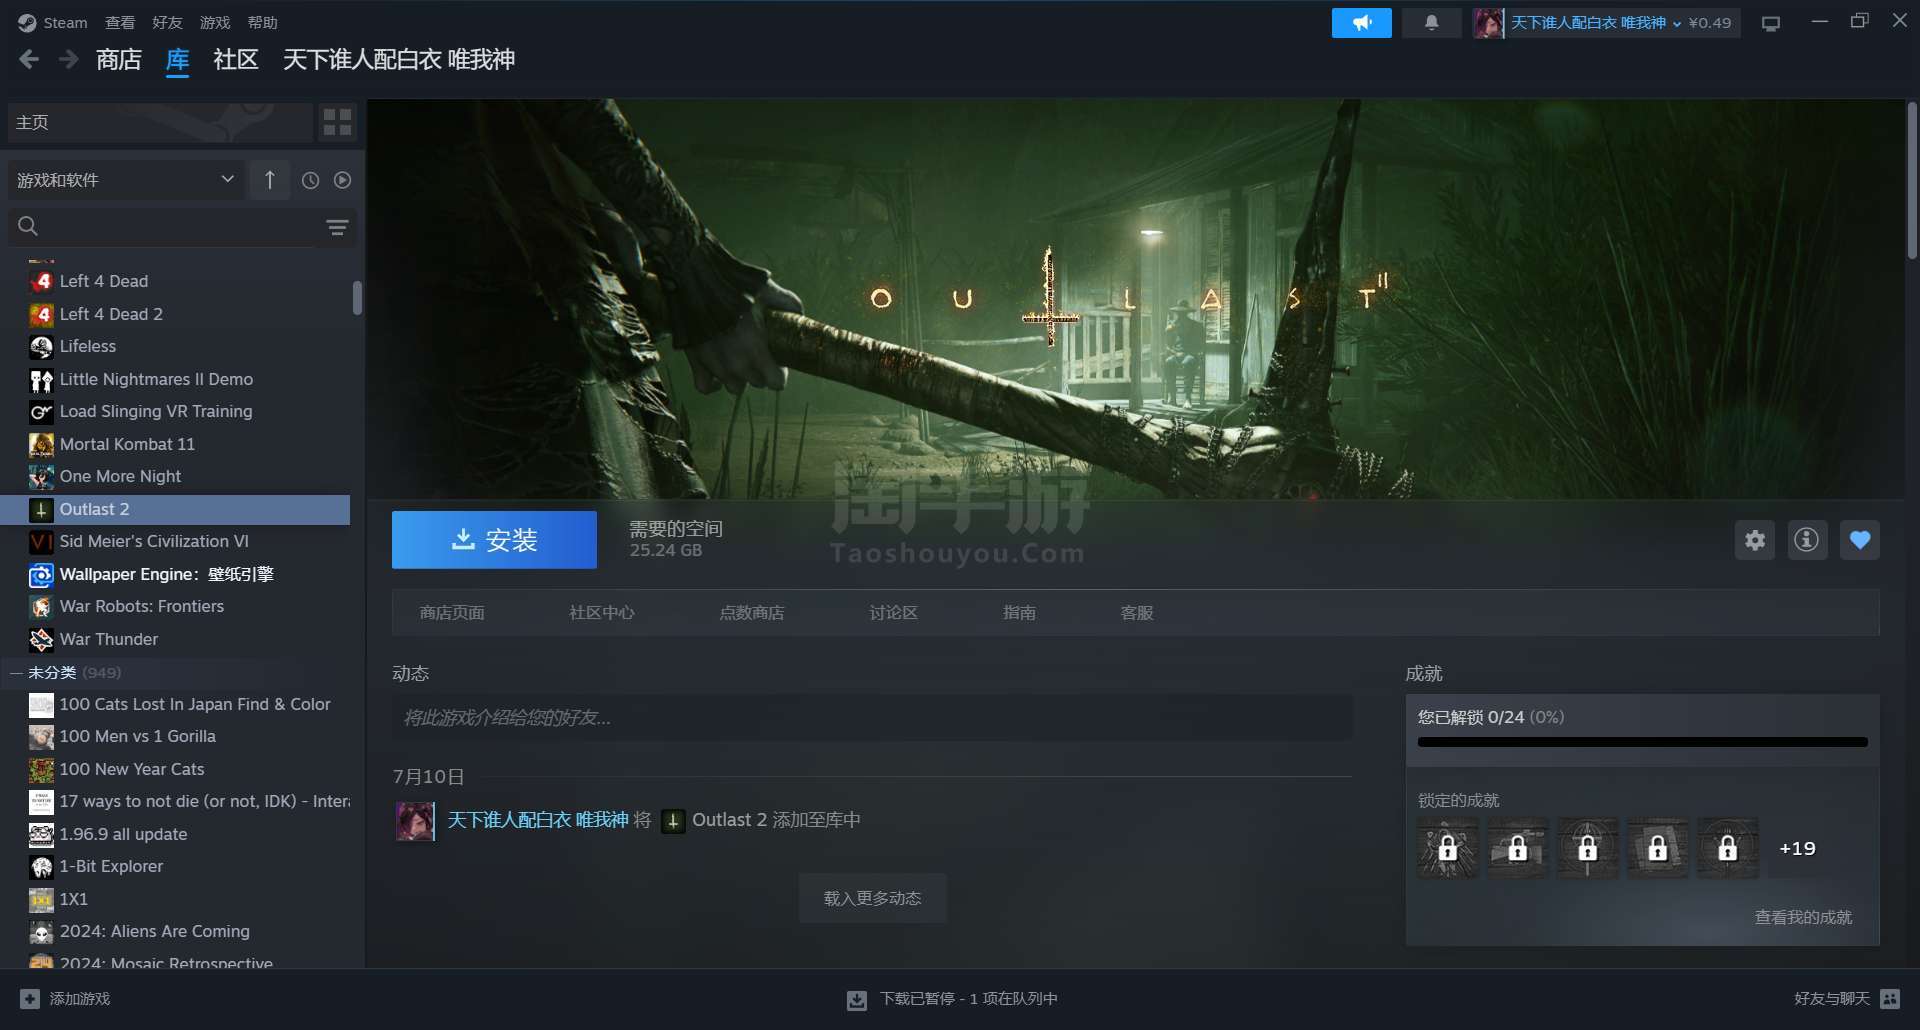The image size is (1920, 1030).
Task: Open 客服 support link
Action: tap(1137, 612)
